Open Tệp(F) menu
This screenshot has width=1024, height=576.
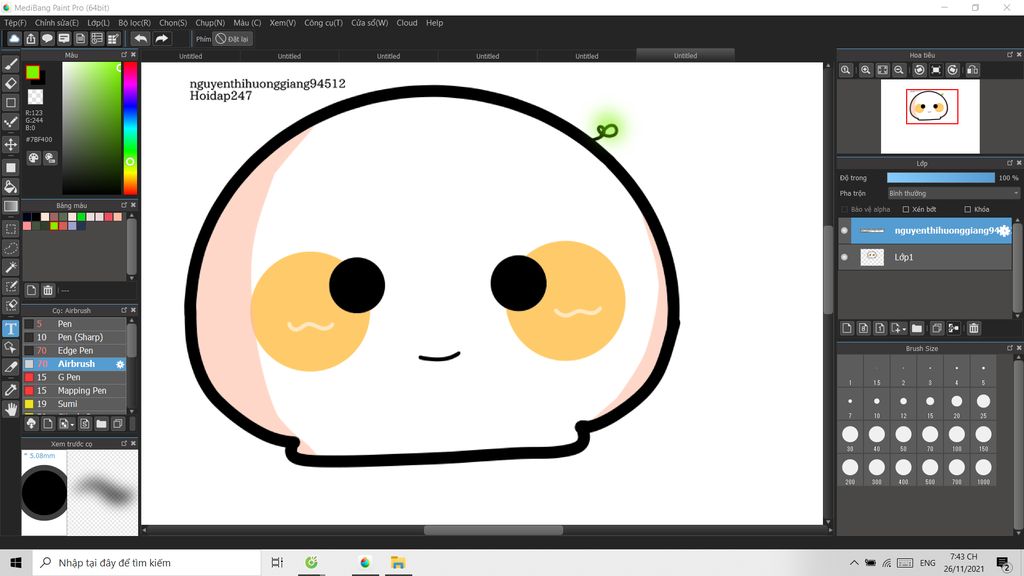tap(15, 23)
